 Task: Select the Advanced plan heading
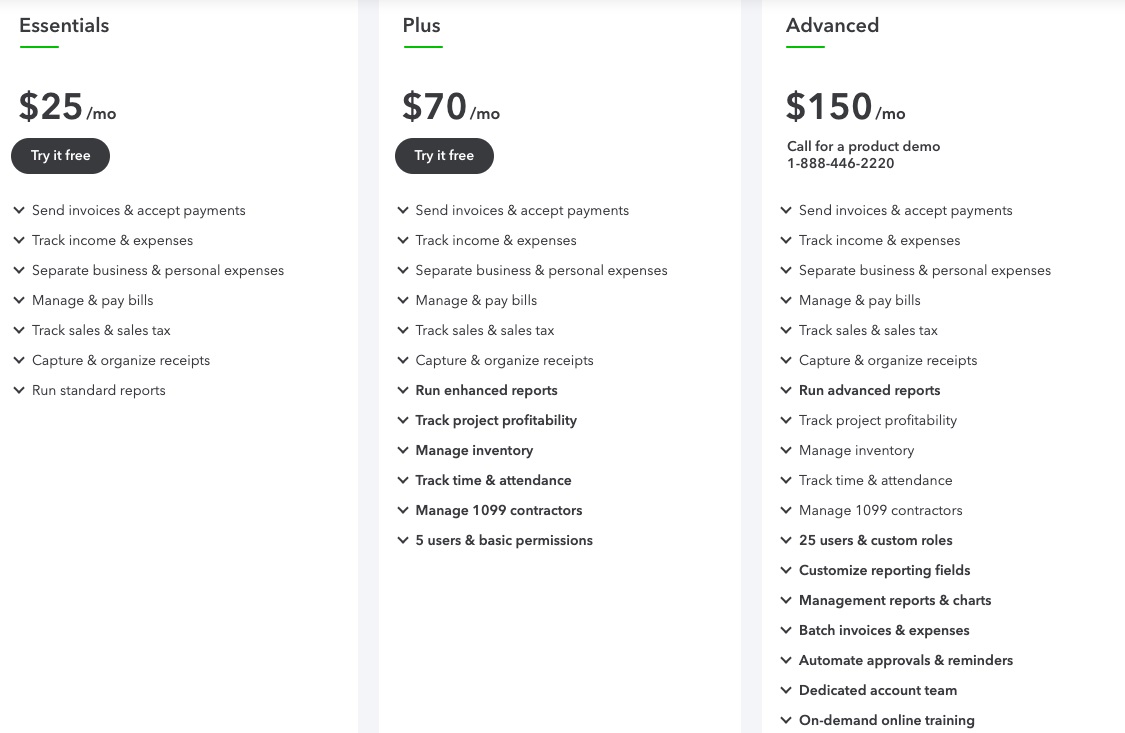click(x=832, y=26)
